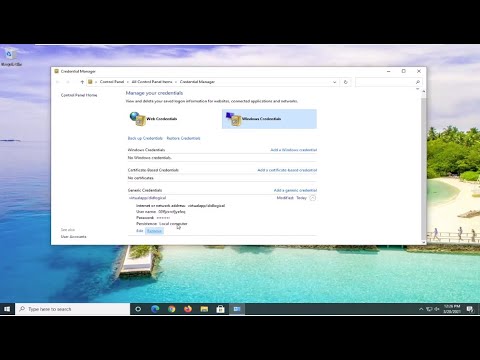
Task: Minimize the Credential Manager window
Action: 389,71
